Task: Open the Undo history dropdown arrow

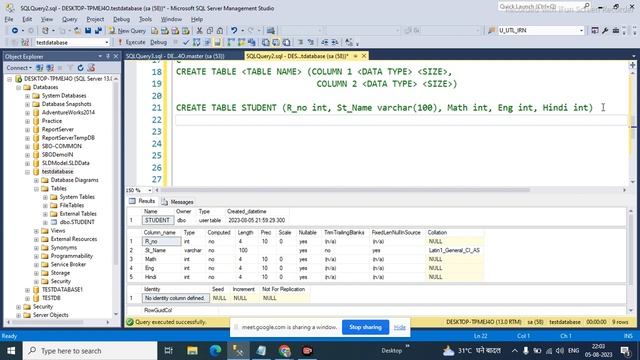Action: [x=242, y=31]
